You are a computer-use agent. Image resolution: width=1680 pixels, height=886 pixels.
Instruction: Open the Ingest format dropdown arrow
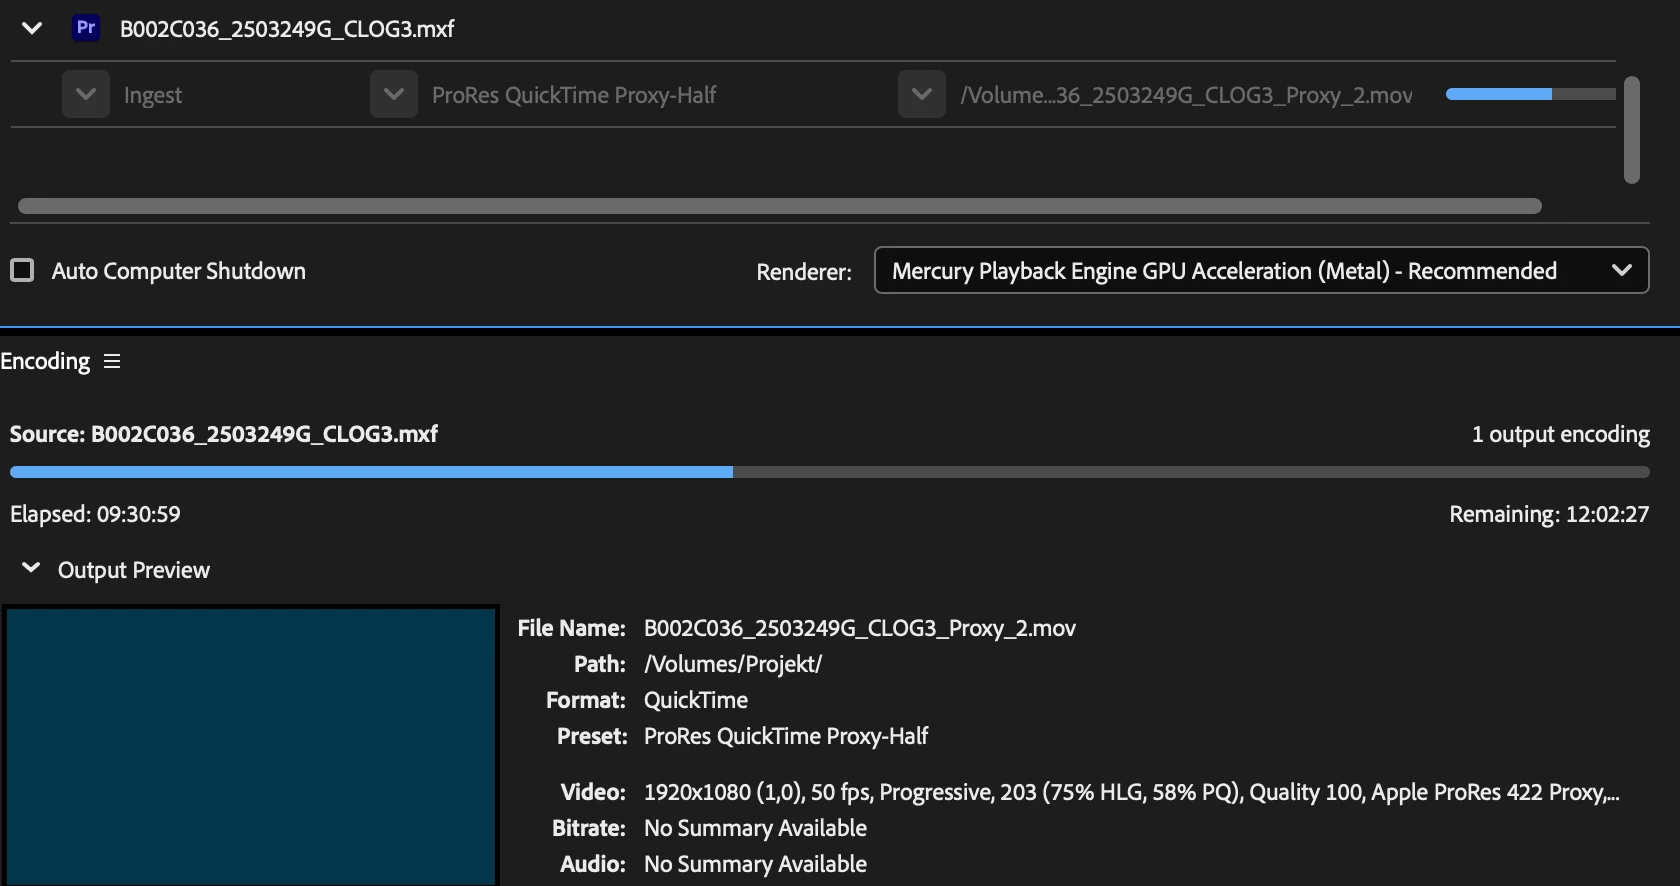pyautogui.click(x=86, y=94)
